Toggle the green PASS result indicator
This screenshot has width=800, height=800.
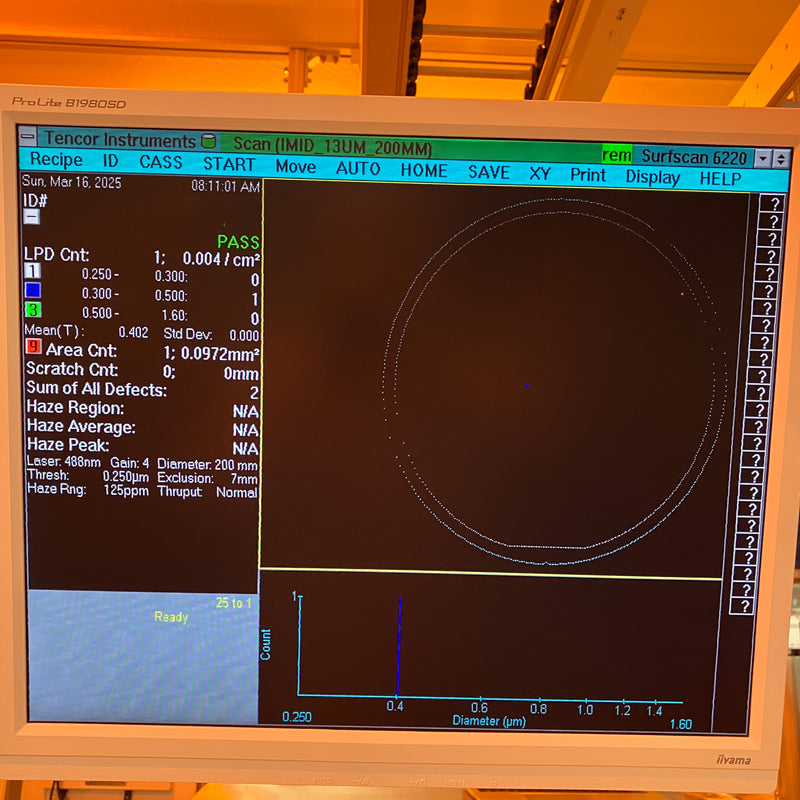tap(240, 242)
